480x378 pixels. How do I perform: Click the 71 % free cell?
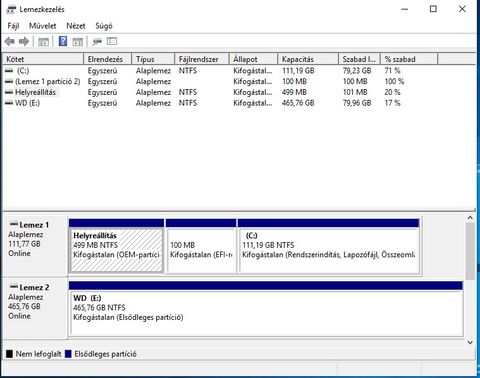392,71
